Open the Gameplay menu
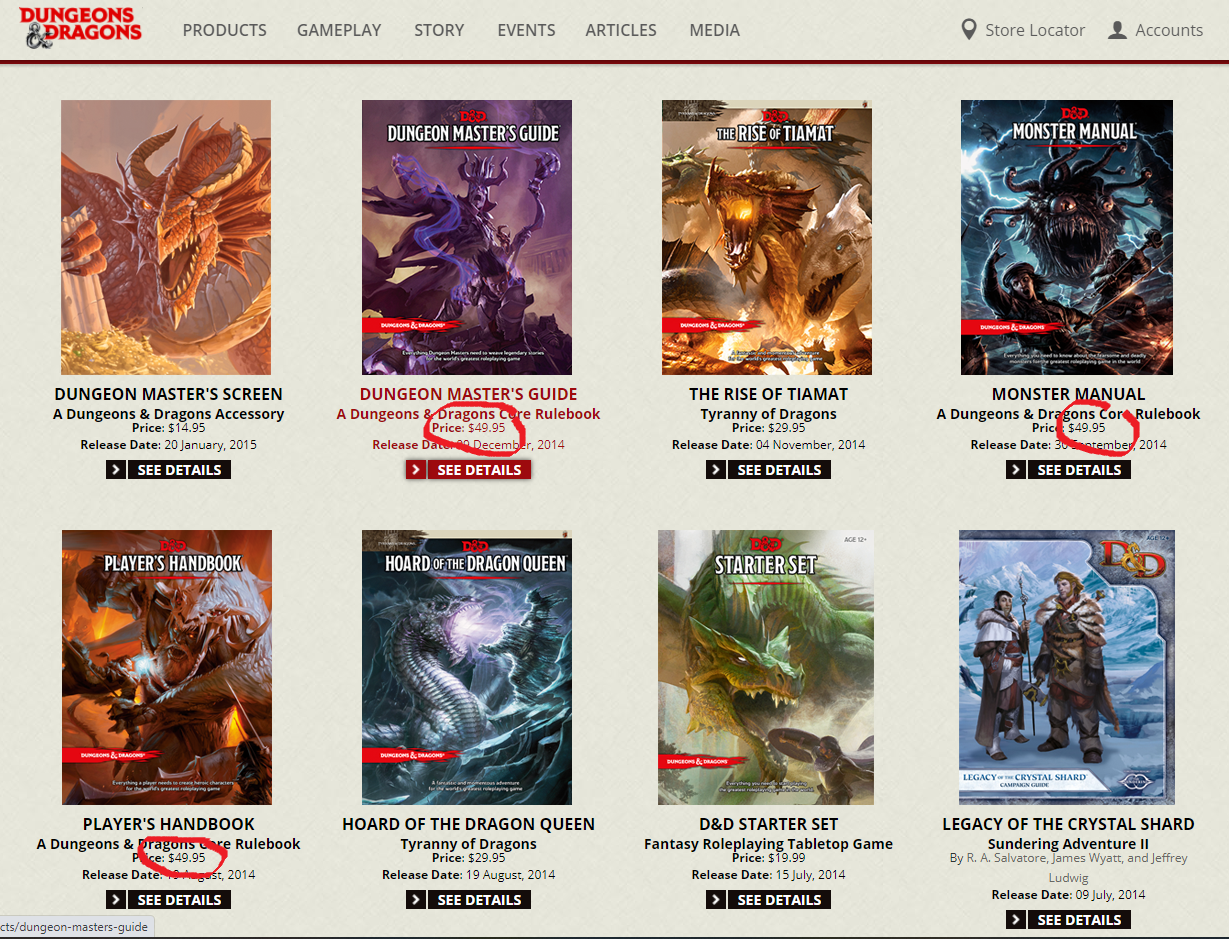The height and width of the screenshot is (939, 1229). click(x=339, y=30)
